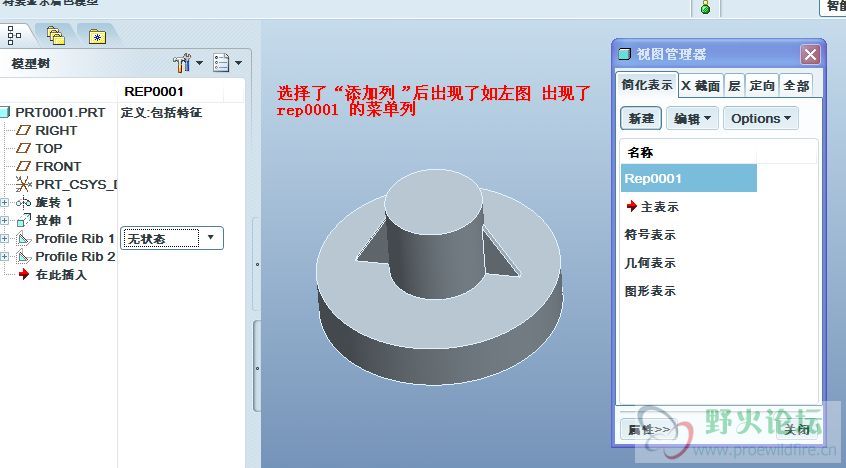Screen dimensions: 846x468
Task: Select Profile Rib 1 feature
Action: coord(74,239)
